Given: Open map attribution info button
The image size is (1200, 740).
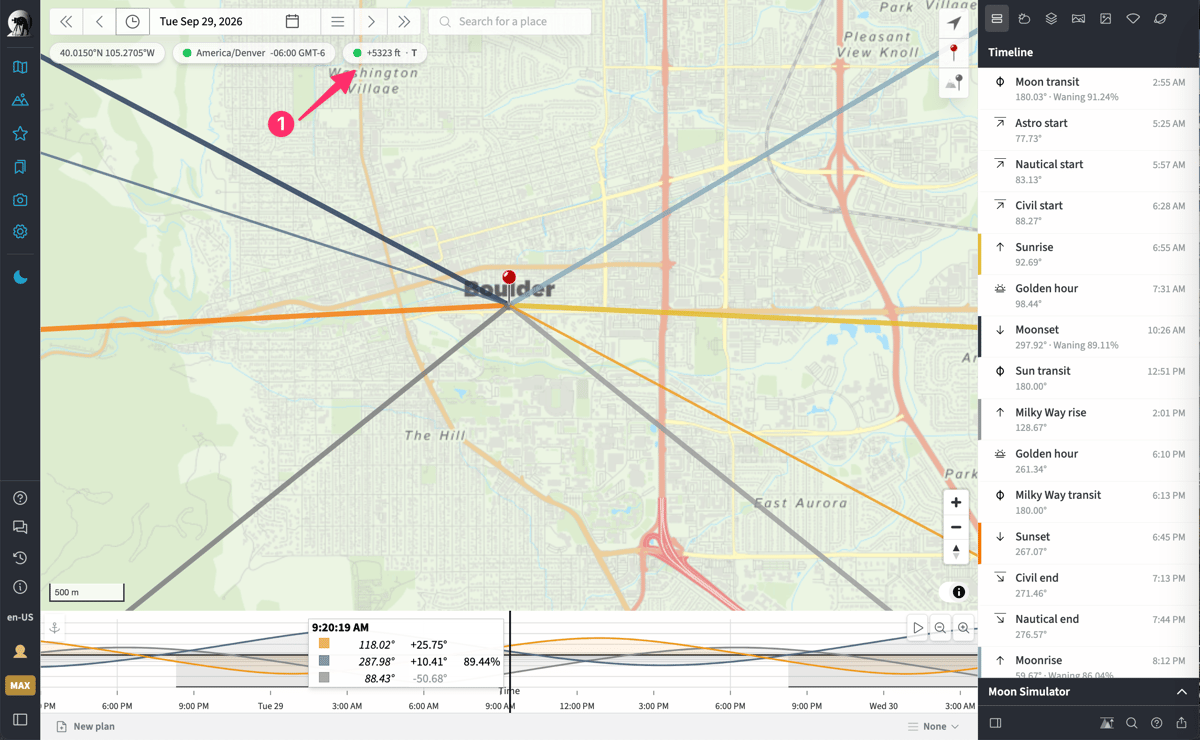Looking at the screenshot, I should (x=958, y=592).
